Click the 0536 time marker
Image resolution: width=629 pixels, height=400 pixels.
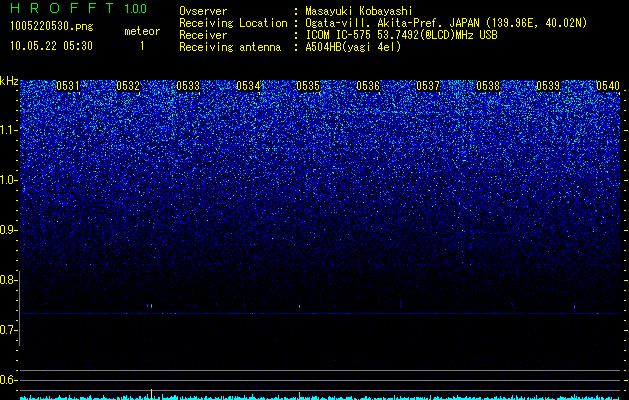pos(368,86)
